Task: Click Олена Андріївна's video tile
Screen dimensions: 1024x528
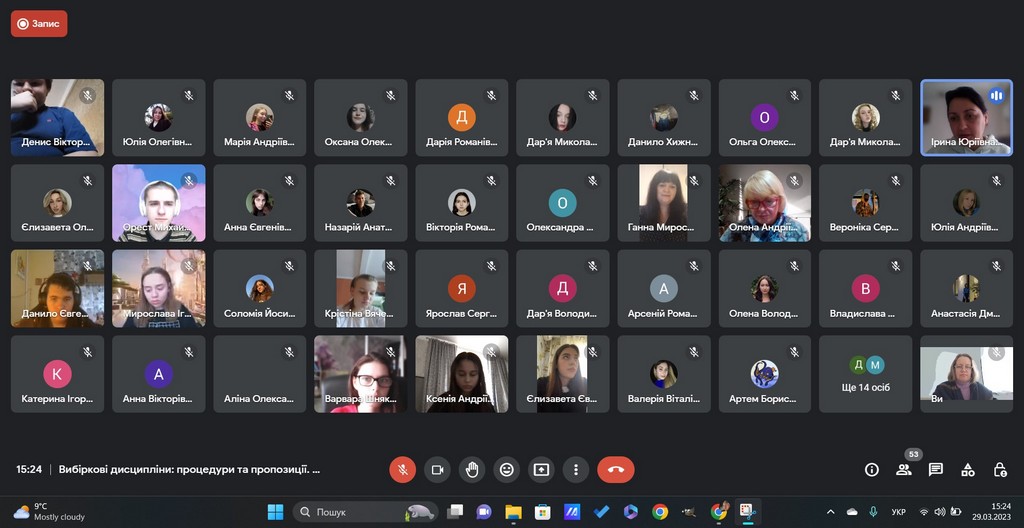Action: coord(764,203)
